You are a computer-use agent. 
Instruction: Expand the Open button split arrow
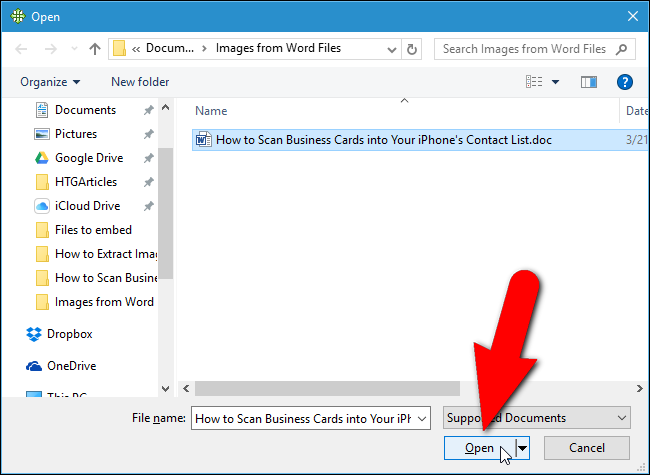523,448
